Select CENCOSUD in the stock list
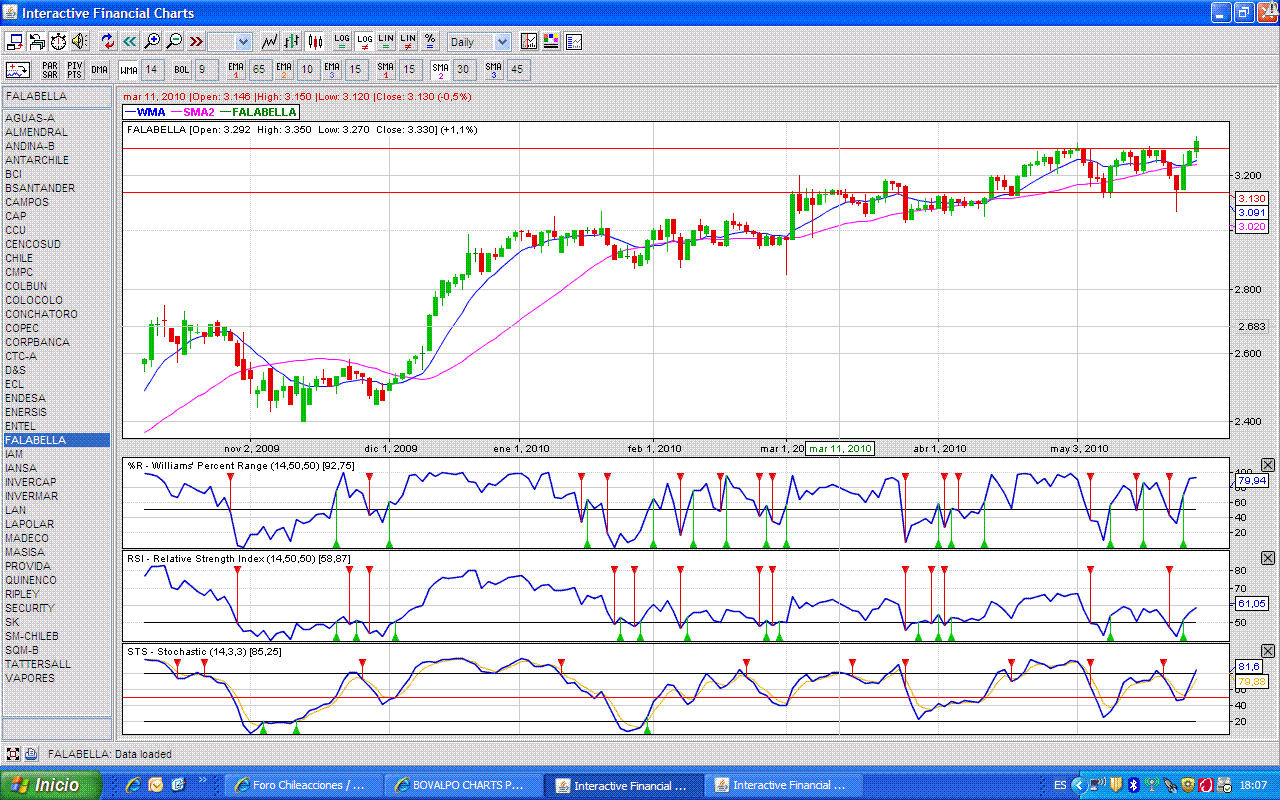 pos(56,244)
